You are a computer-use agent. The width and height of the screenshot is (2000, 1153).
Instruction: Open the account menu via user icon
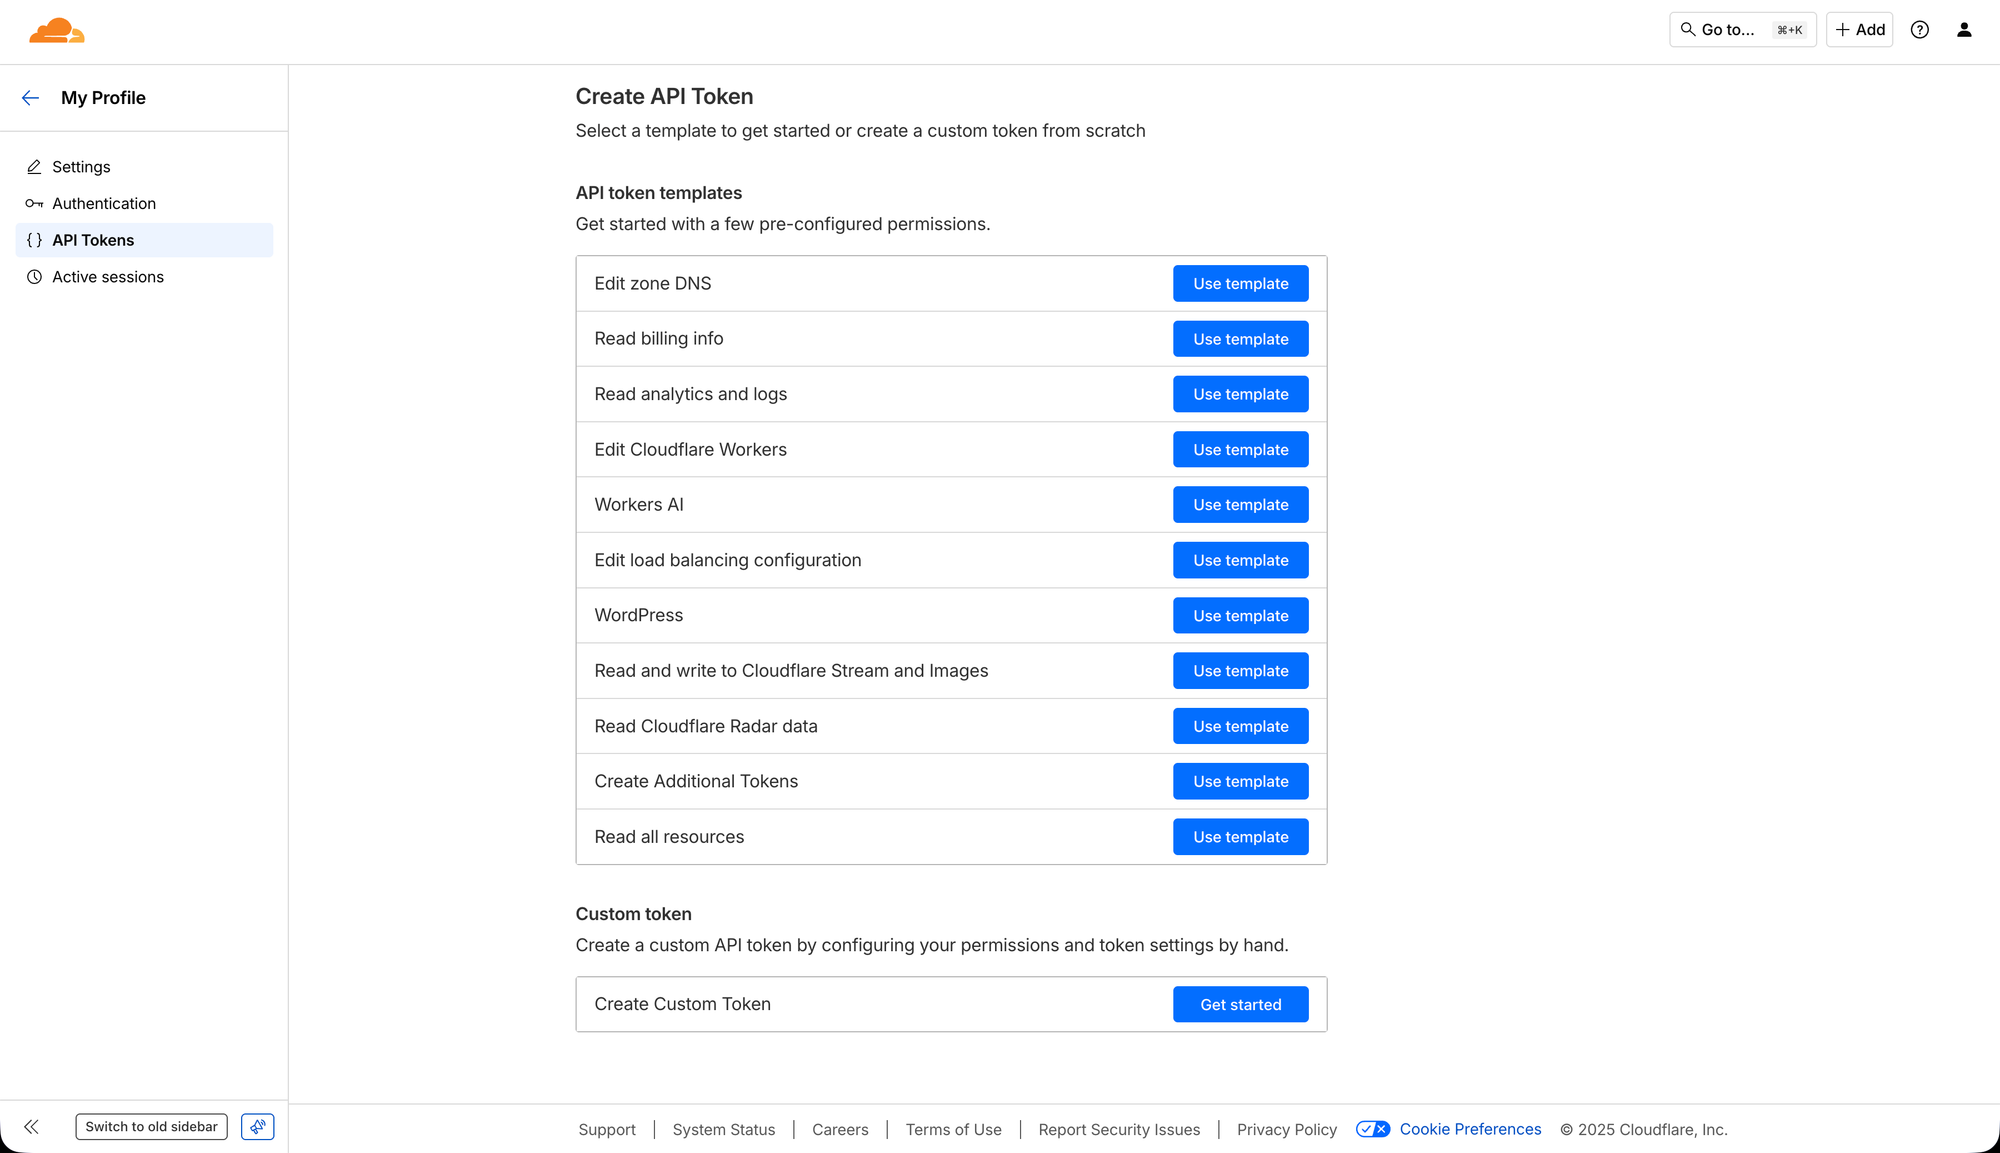1964,29
